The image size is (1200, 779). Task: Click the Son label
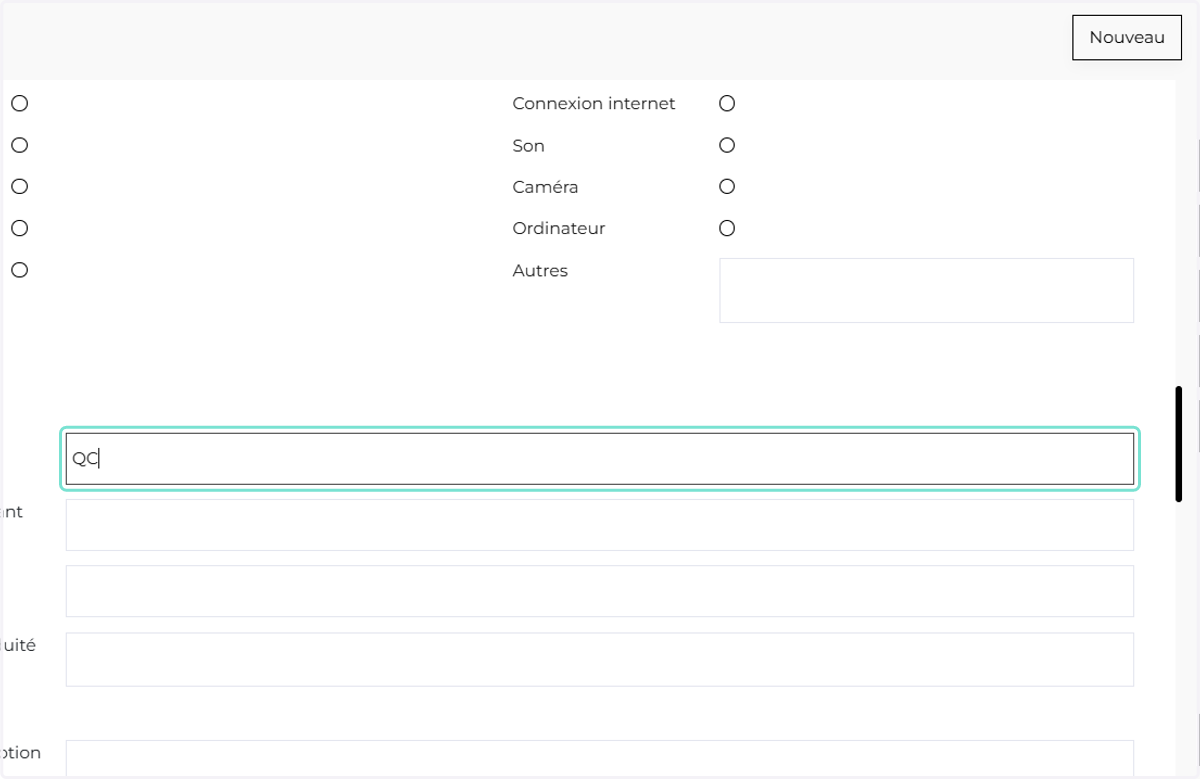click(x=528, y=145)
